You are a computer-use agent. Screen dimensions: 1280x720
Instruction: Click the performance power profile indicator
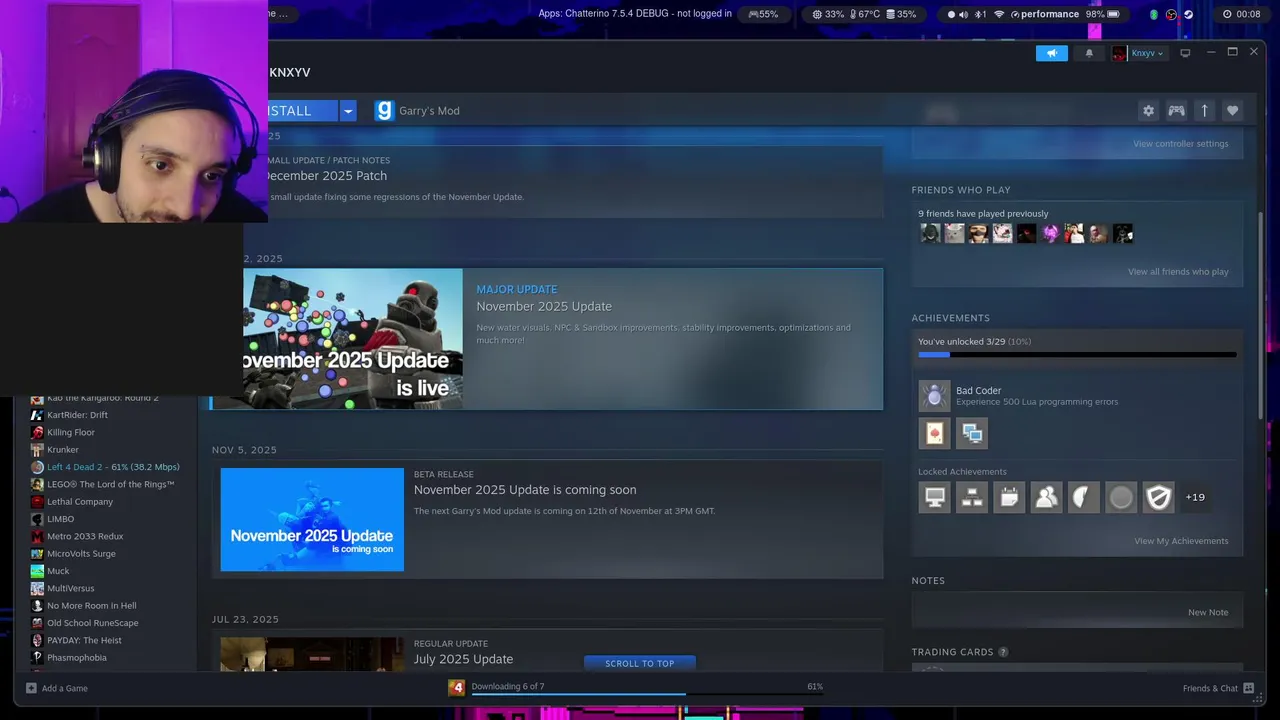pos(1044,14)
